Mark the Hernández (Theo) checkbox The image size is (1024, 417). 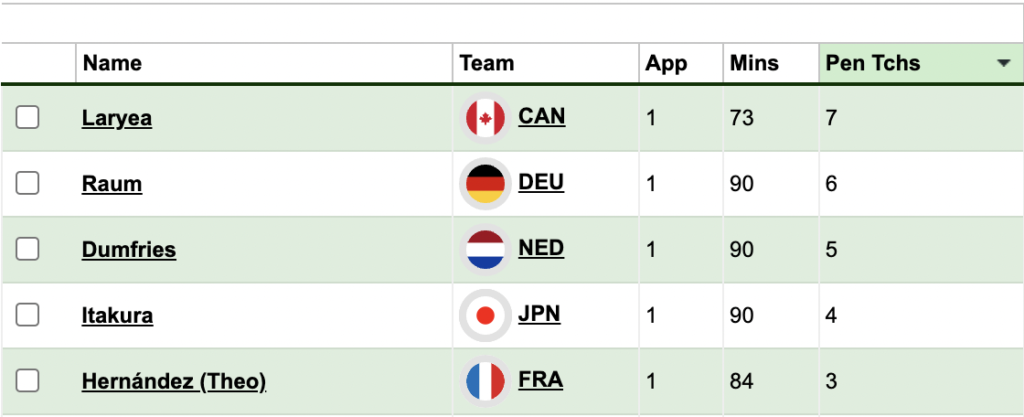[28, 381]
